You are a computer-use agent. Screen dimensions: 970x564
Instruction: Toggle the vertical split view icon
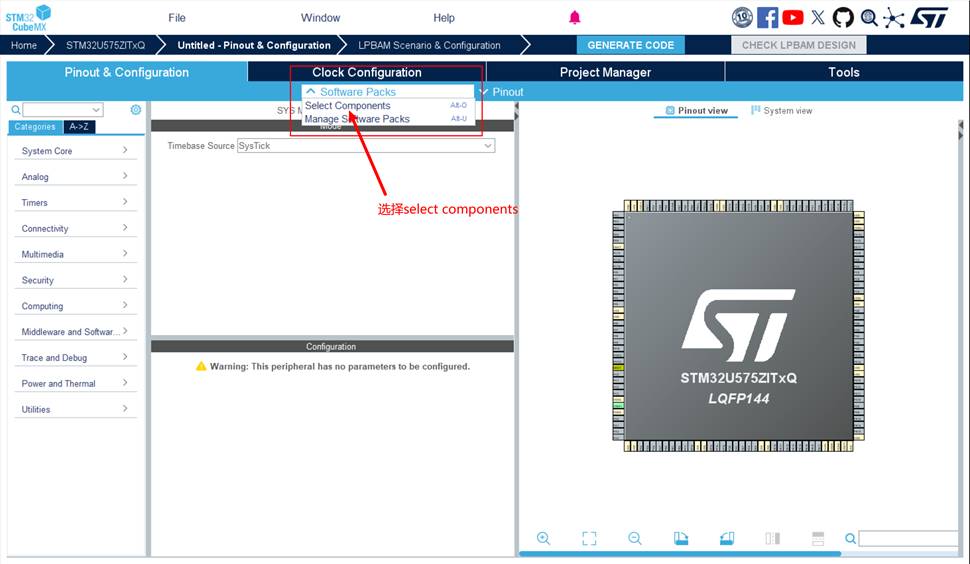pos(773,538)
